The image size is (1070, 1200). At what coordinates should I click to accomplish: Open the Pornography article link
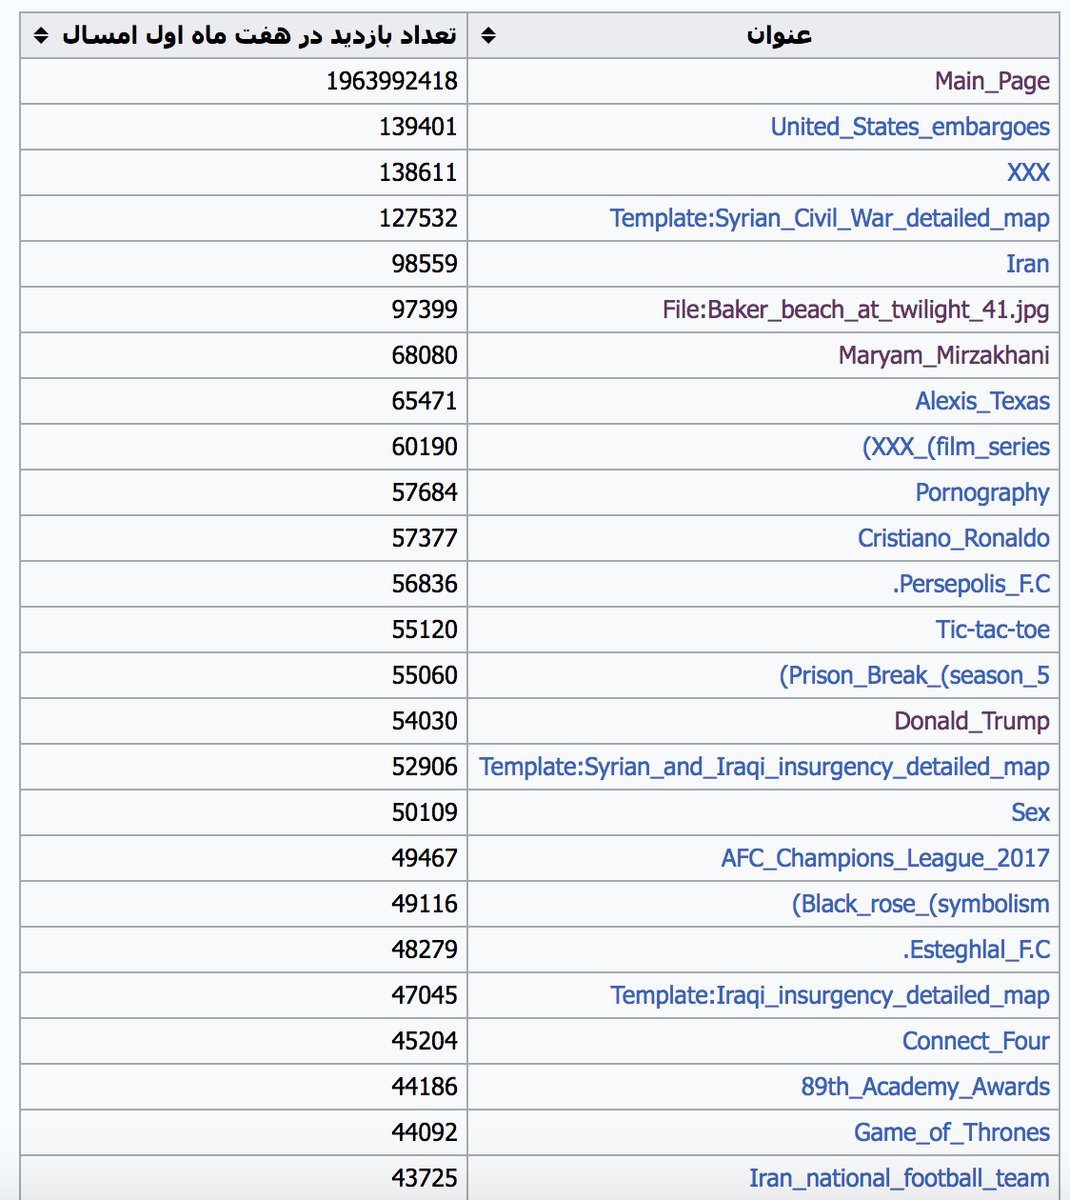[x=983, y=493]
